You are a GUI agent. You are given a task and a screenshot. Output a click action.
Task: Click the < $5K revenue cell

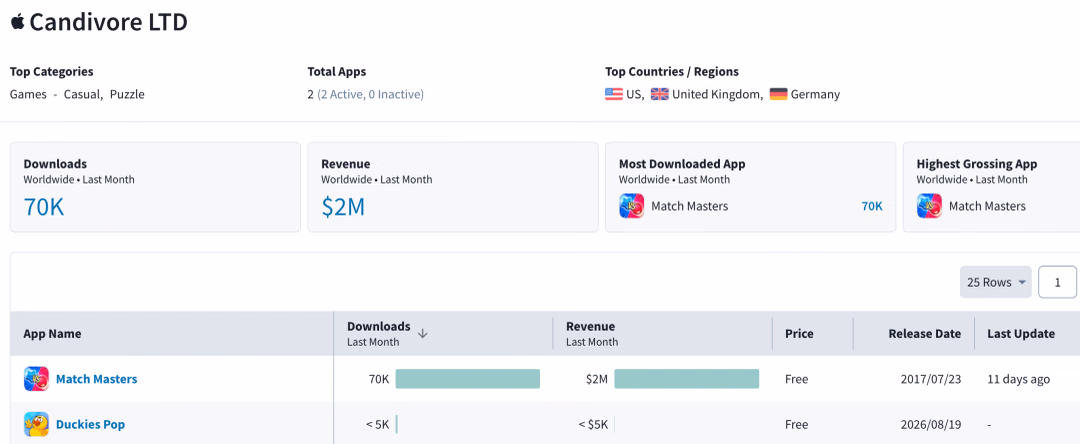593,424
